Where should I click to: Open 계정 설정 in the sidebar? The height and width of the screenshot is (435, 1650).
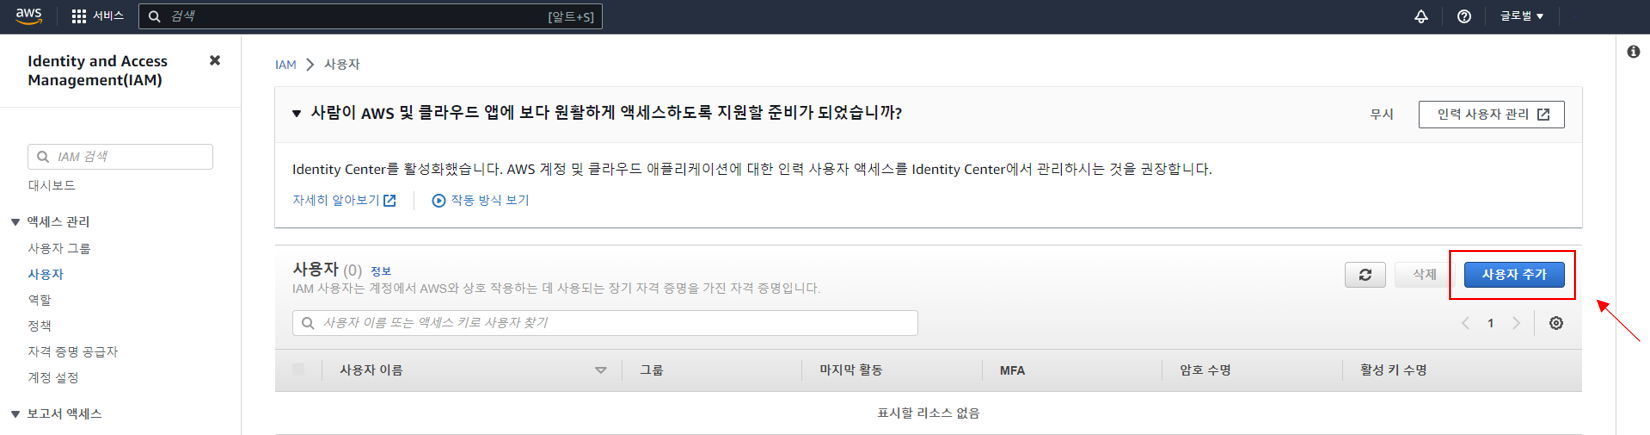53,378
